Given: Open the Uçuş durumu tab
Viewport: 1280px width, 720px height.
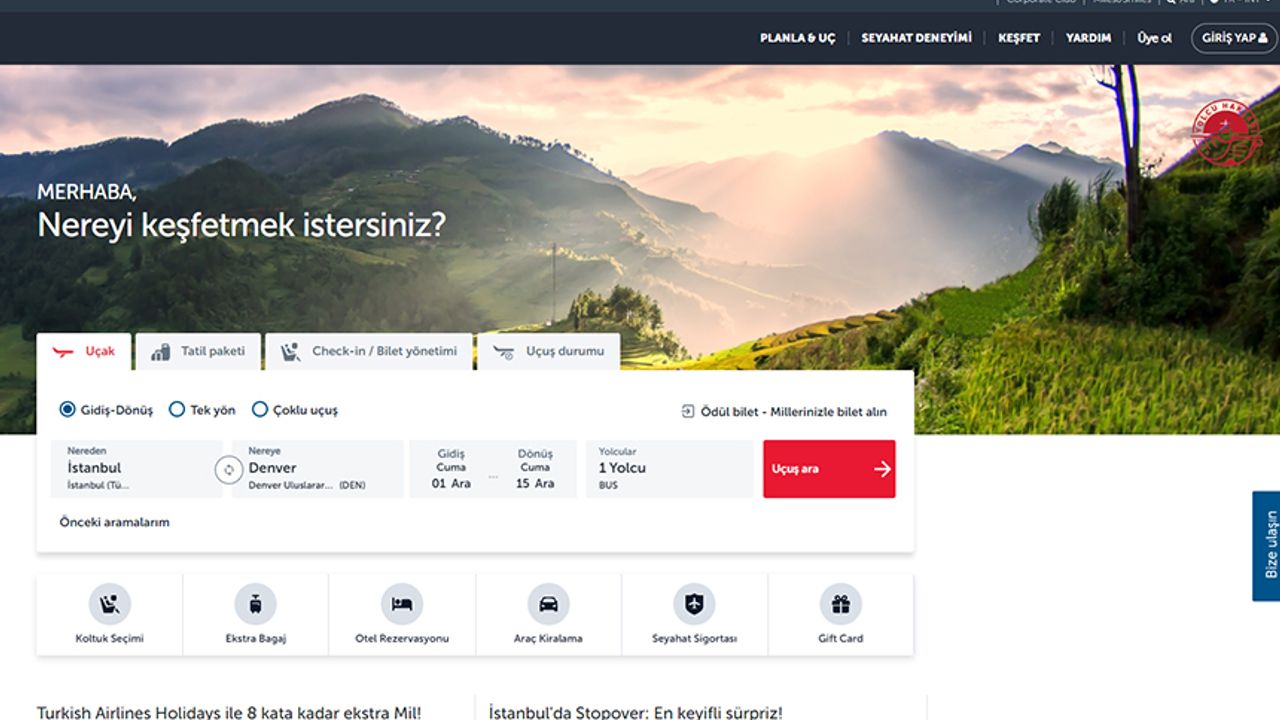Looking at the screenshot, I should 549,352.
